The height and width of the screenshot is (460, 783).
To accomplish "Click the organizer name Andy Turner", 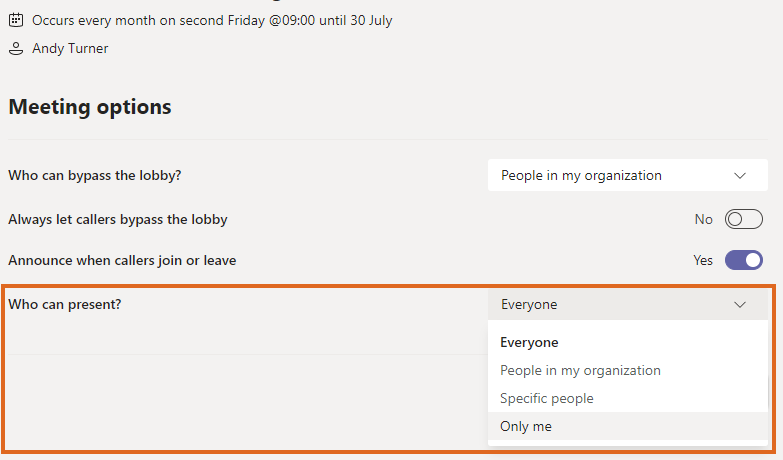I will click(69, 47).
